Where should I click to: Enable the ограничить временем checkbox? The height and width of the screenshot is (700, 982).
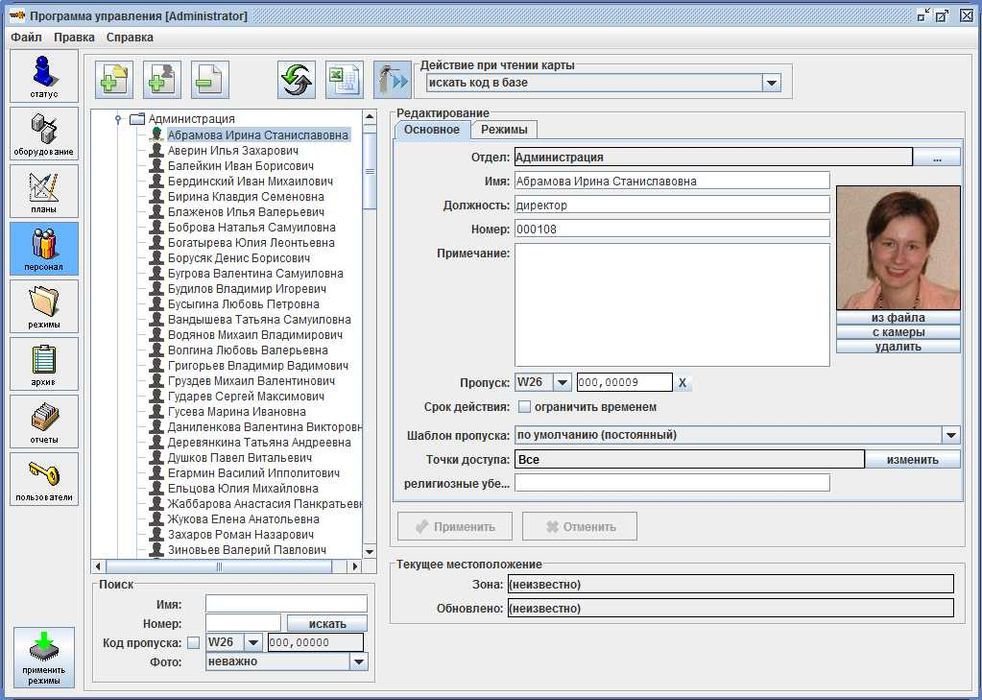(x=524, y=407)
